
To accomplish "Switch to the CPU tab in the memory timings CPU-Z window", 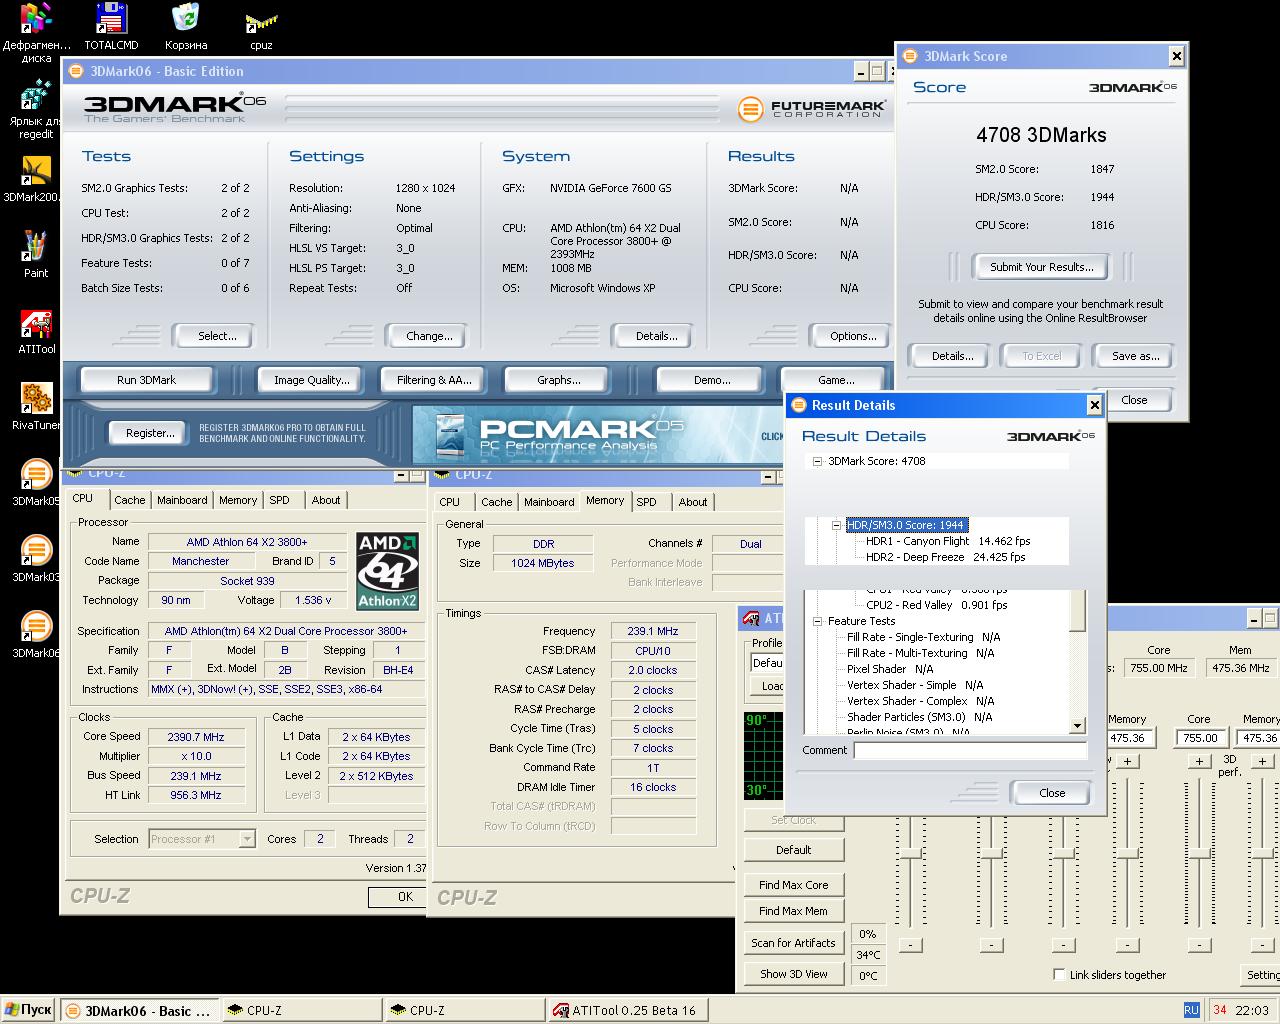I will click(450, 502).
